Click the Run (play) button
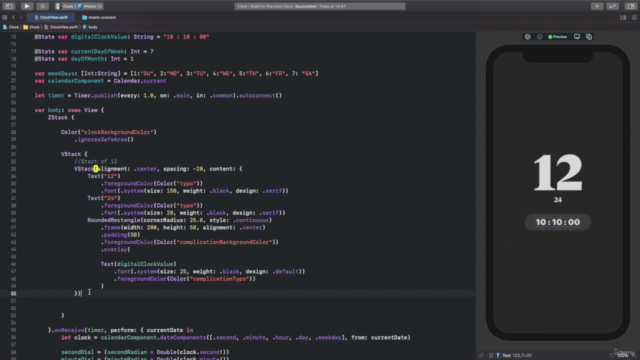Image resolution: width=640 pixels, height=360 pixels. coord(27,6)
